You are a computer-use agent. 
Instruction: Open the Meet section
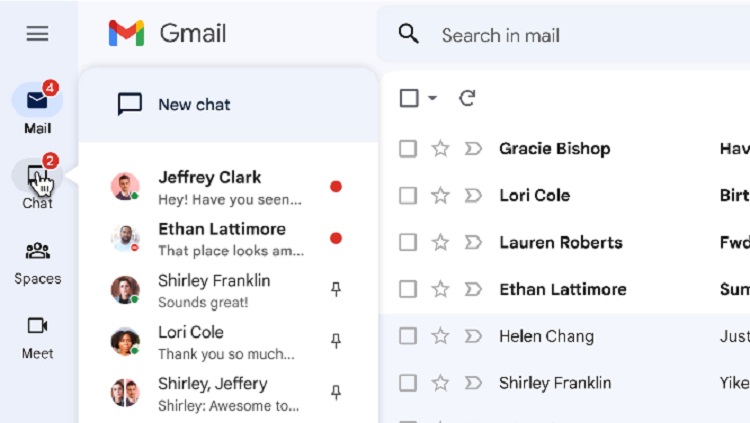pyautogui.click(x=37, y=326)
